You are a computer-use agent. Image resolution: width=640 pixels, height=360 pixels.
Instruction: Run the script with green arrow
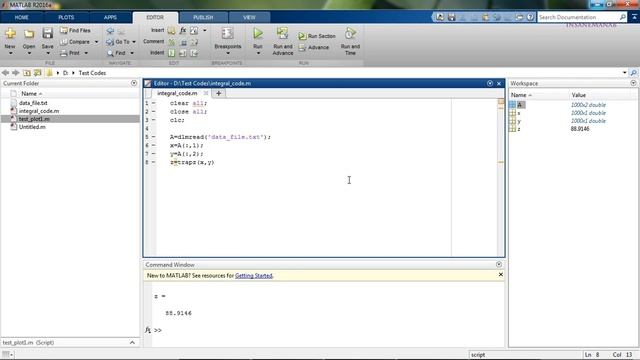(258, 33)
